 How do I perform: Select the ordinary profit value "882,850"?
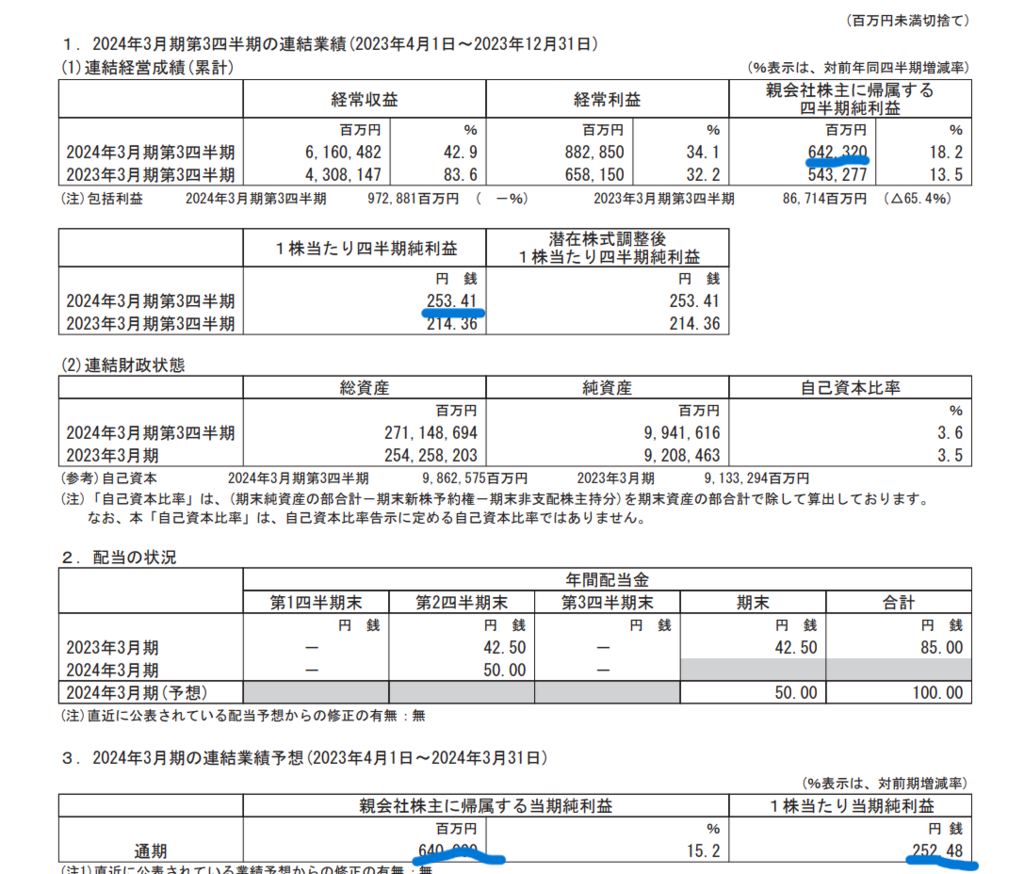(594, 152)
